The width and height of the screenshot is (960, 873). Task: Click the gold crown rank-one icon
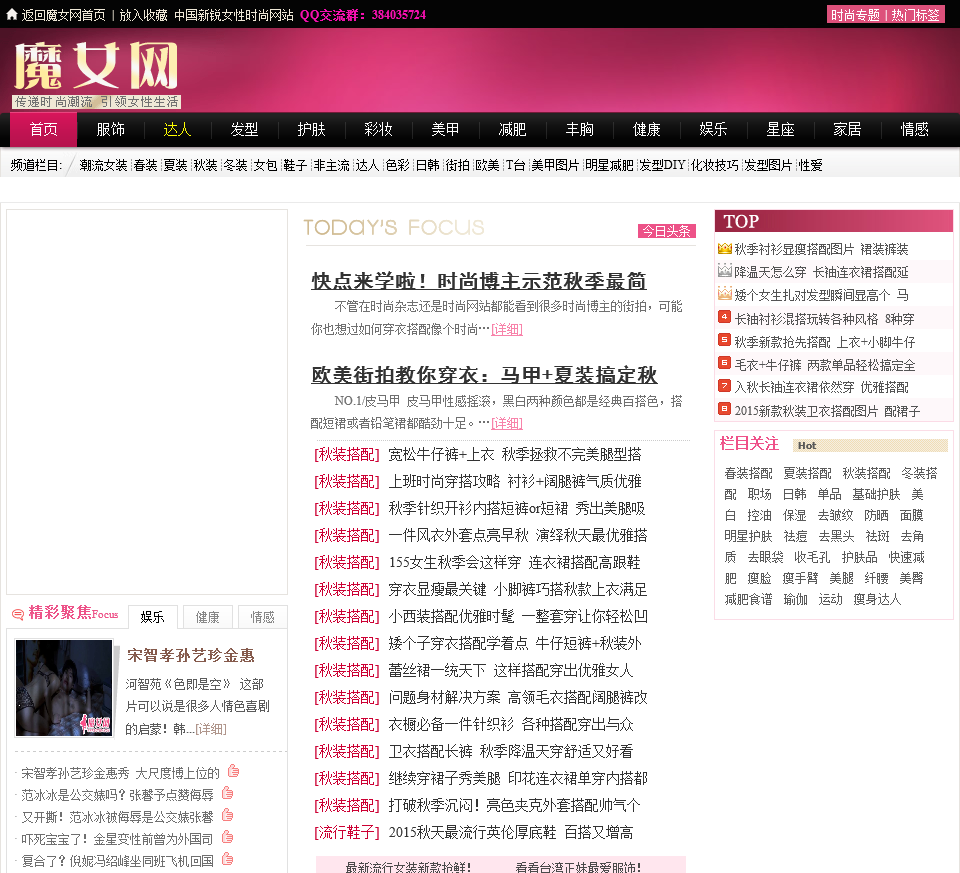(x=724, y=248)
